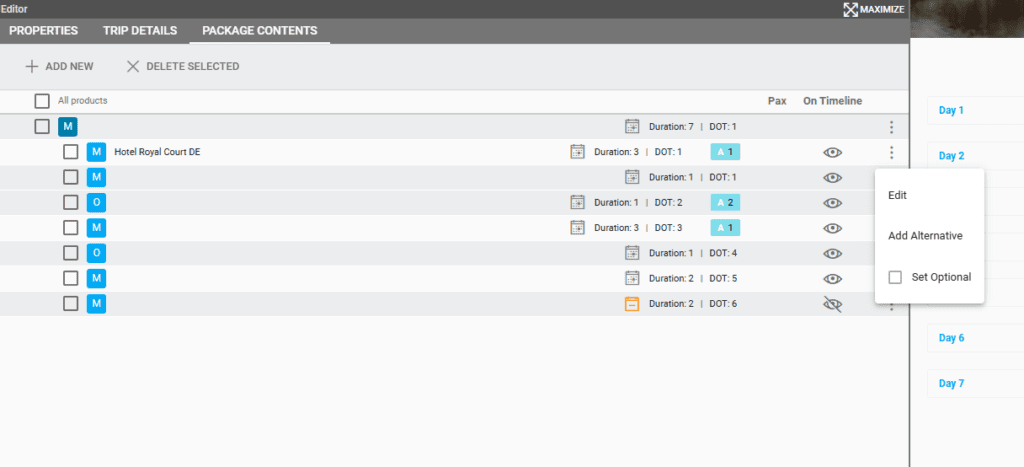Click the calendar icon next to Duration: 7
The image size is (1024, 467).
click(632, 127)
